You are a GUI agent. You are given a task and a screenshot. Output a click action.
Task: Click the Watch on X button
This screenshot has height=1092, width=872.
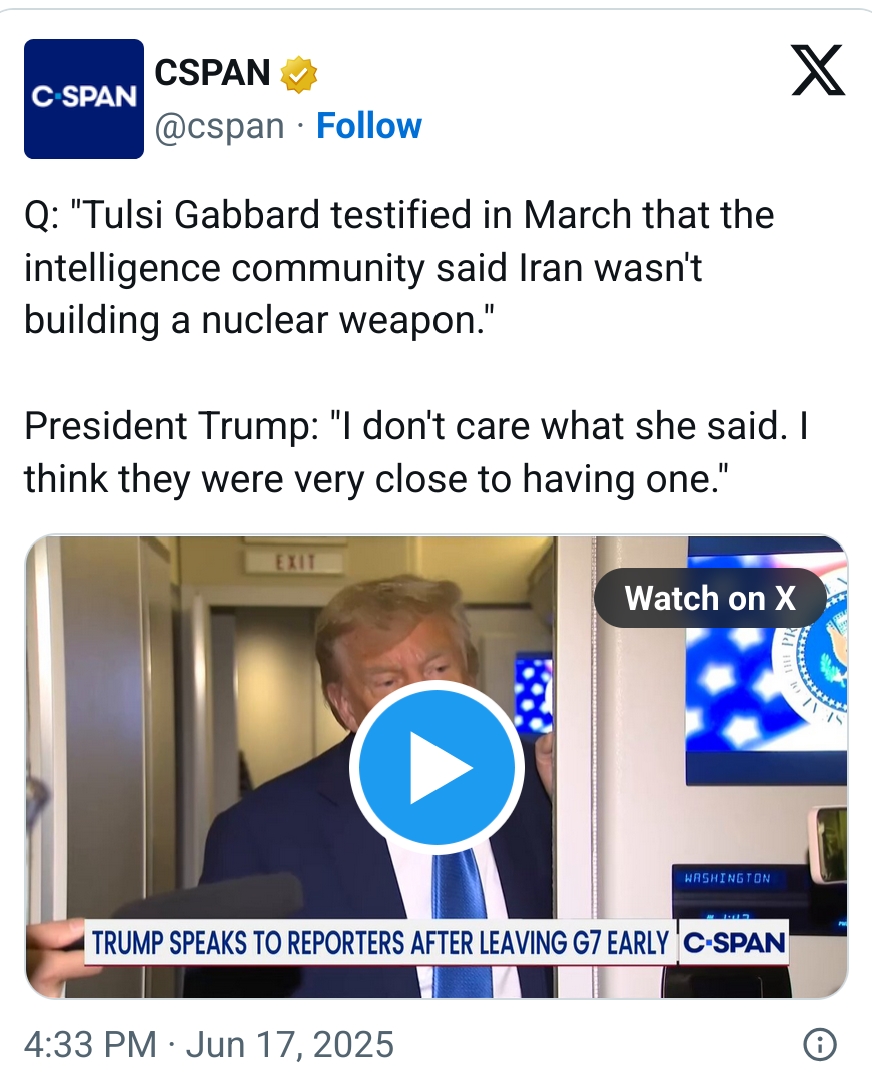(x=710, y=598)
